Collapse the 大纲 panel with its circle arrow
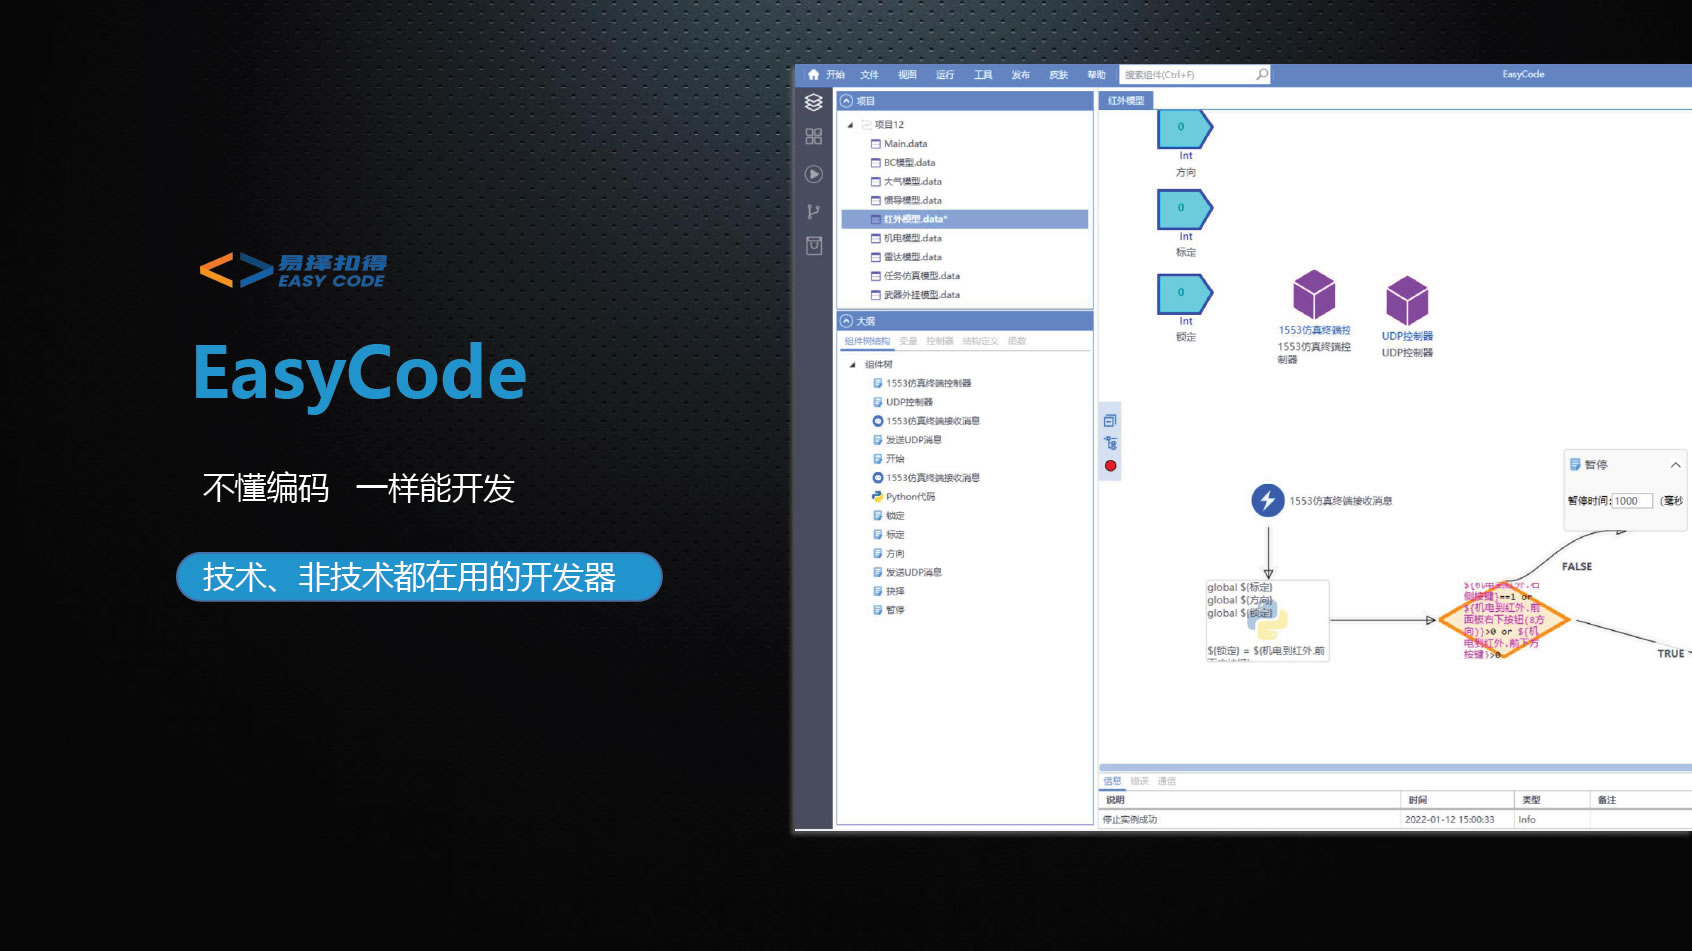This screenshot has height=951, width=1692. click(847, 321)
